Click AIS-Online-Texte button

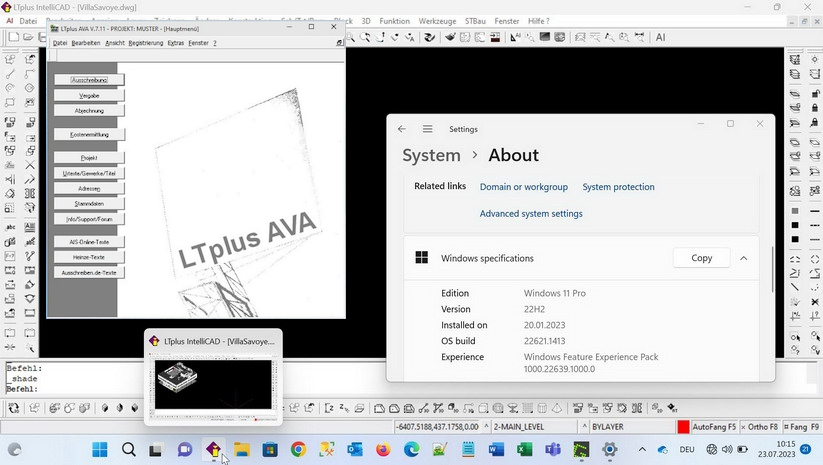click(89, 242)
